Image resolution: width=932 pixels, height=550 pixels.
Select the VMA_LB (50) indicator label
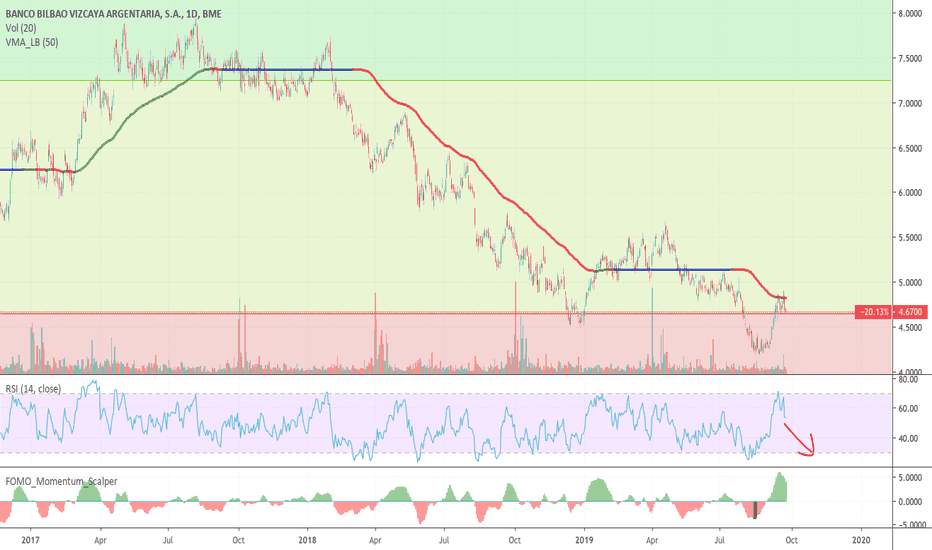[x=32, y=42]
